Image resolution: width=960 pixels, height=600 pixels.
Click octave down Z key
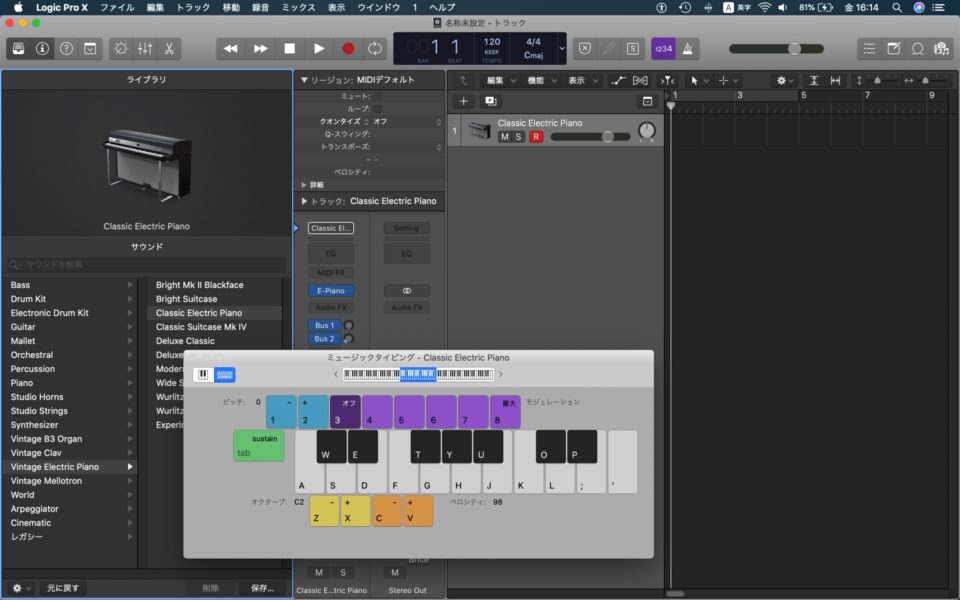point(324,511)
